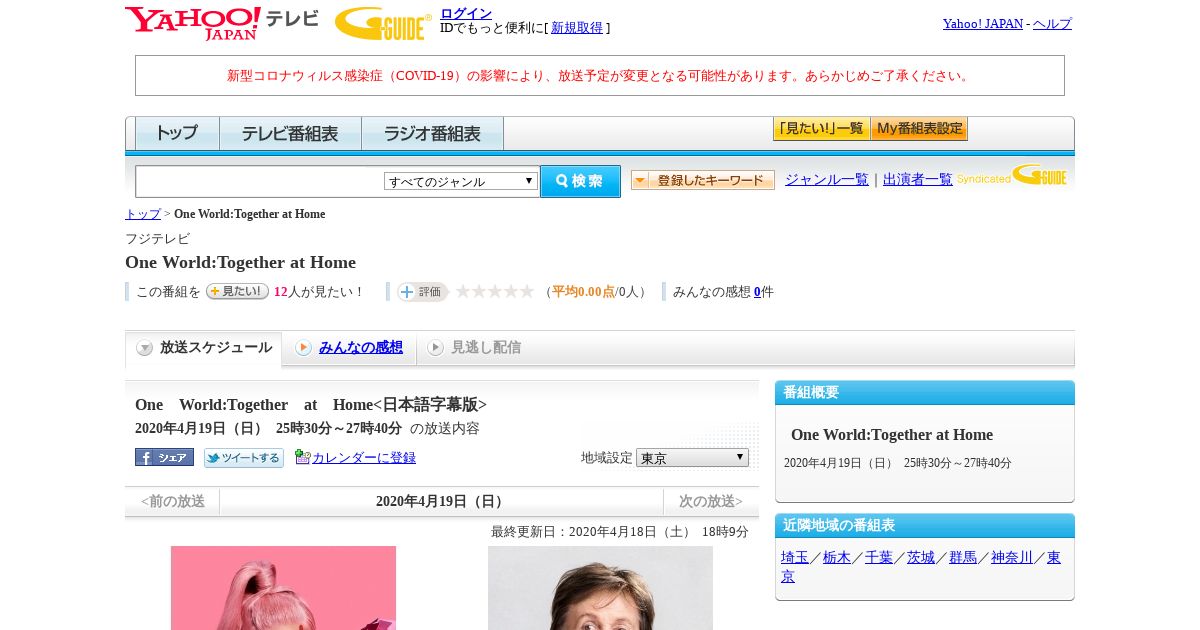Open the 群馬 regional listing link
The width and height of the screenshot is (1200, 630).
963,557
